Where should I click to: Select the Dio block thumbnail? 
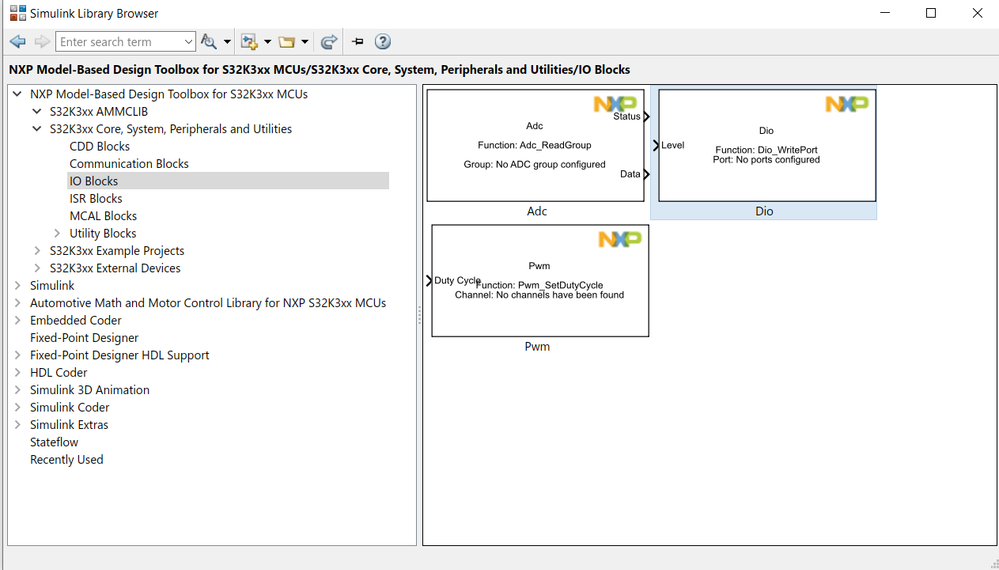point(767,145)
